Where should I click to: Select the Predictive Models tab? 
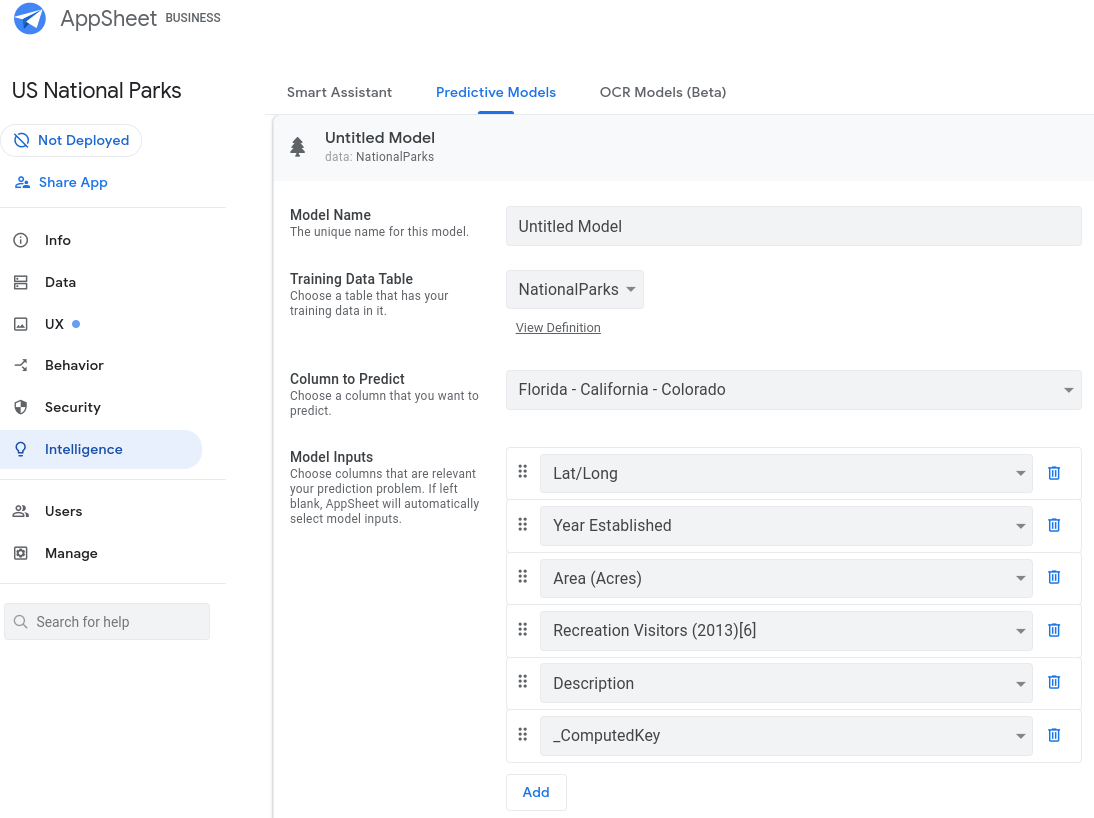click(x=495, y=92)
